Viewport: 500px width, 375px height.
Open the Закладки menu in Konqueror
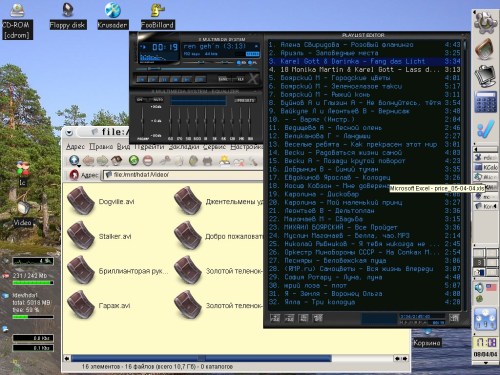184,147
